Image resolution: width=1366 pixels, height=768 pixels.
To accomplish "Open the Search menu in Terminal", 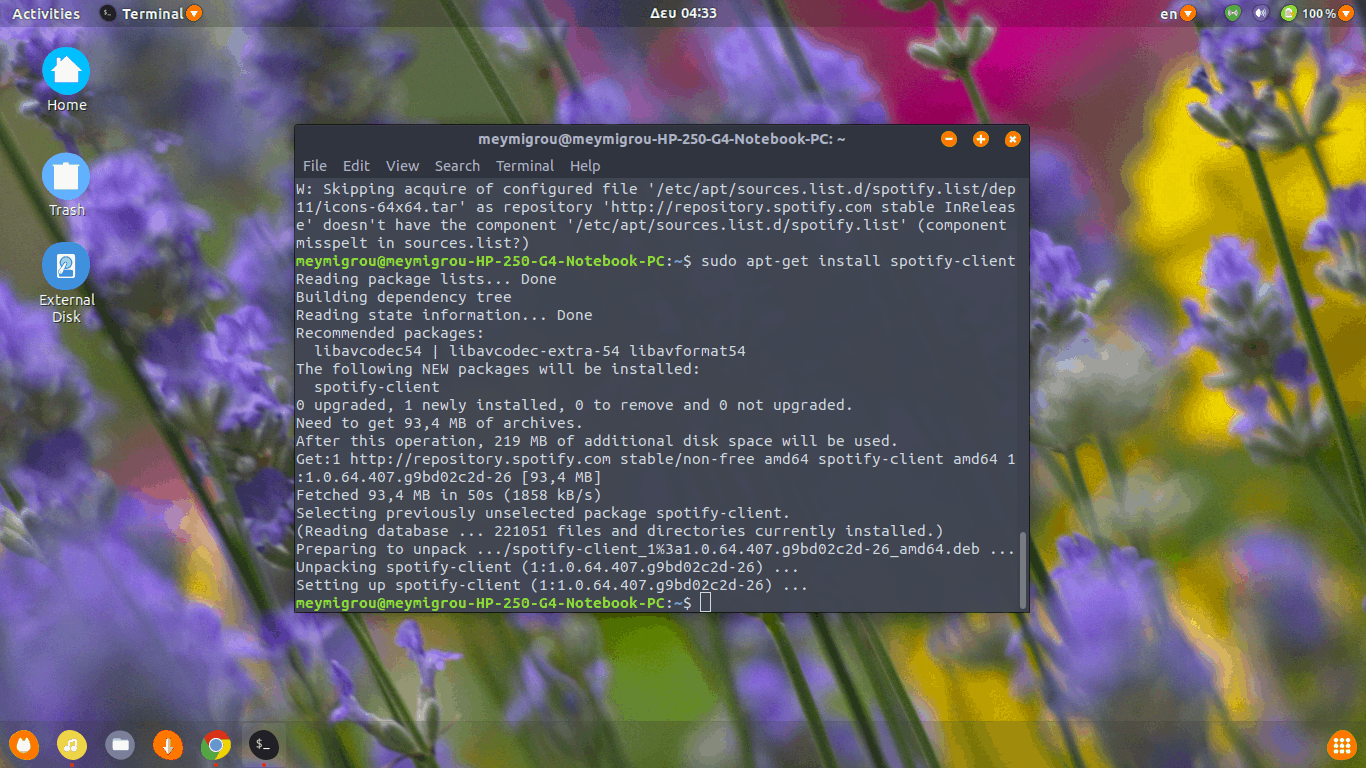I will coord(457,166).
